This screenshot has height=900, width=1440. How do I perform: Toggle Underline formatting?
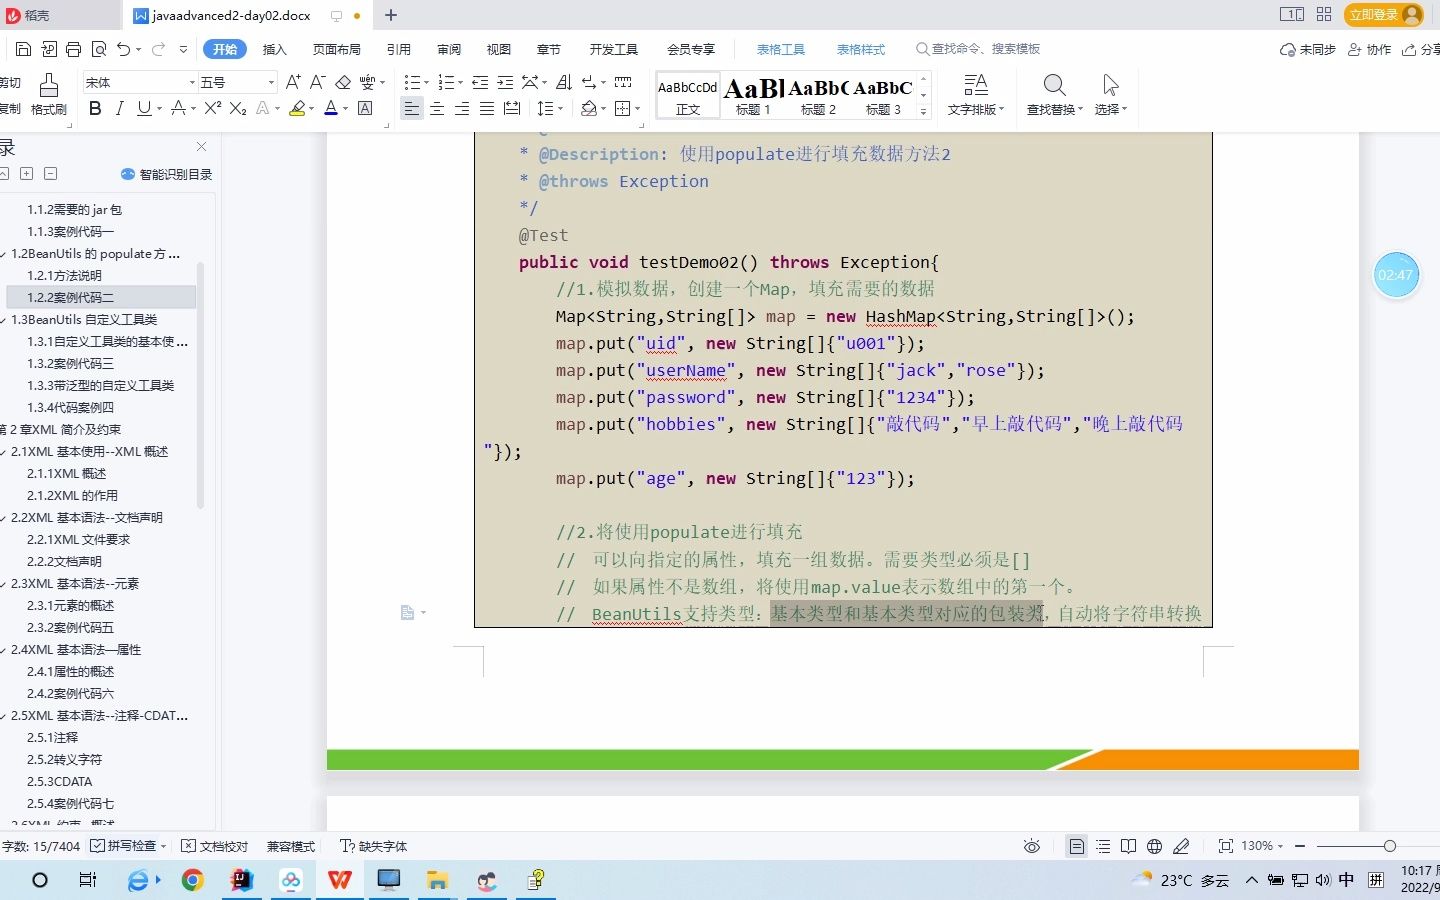pyautogui.click(x=144, y=108)
